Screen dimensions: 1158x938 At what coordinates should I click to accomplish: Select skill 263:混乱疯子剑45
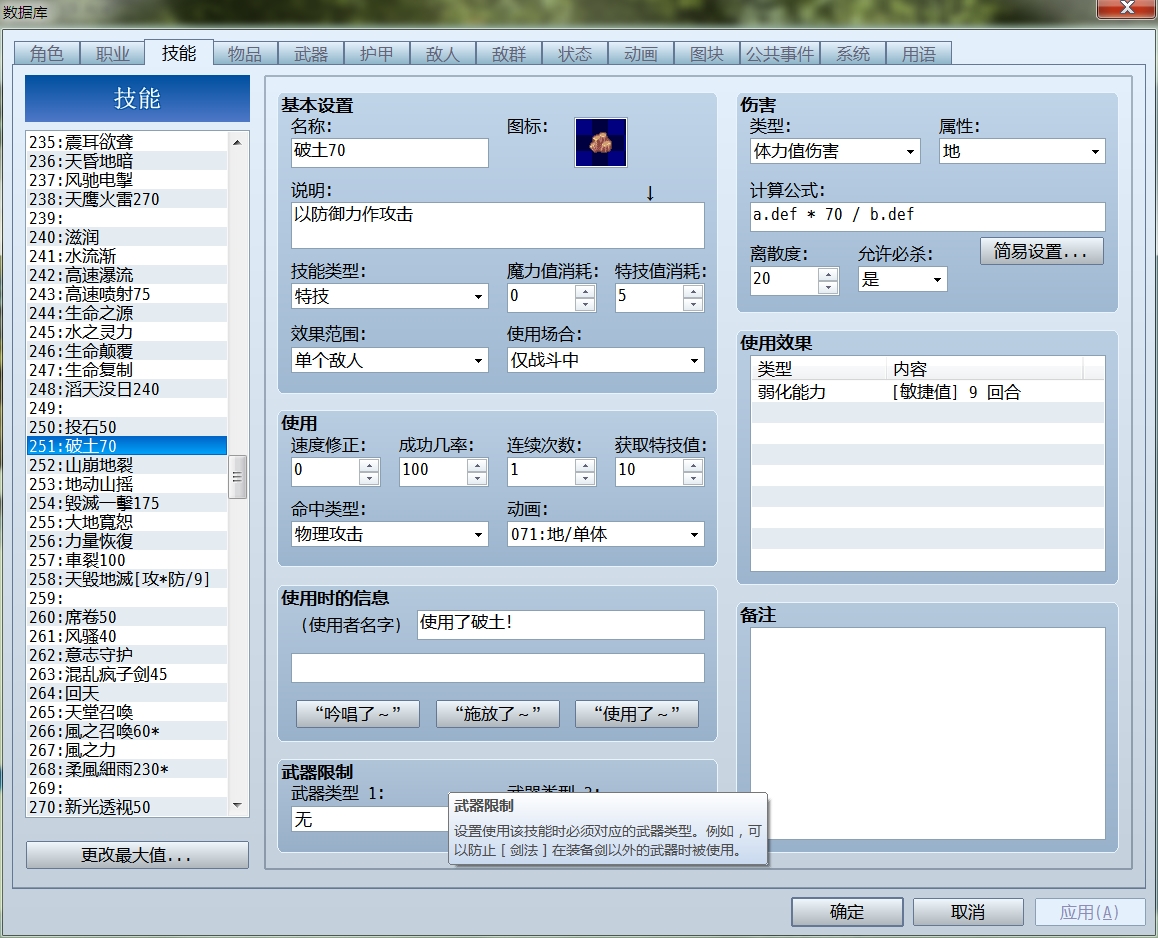(126, 674)
